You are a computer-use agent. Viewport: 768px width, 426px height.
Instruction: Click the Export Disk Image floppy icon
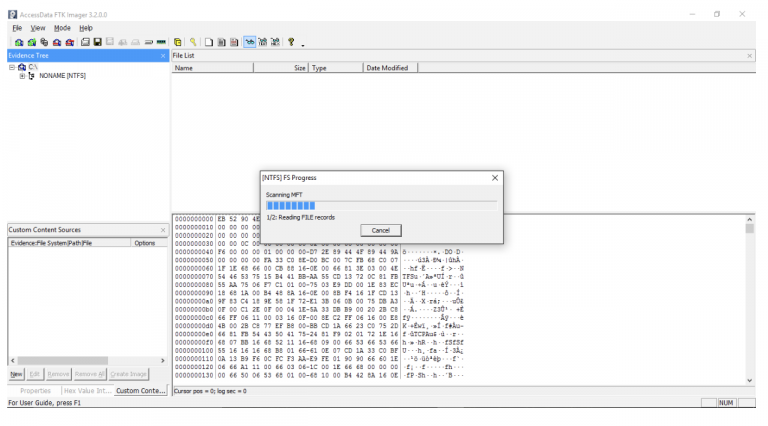point(97,42)
